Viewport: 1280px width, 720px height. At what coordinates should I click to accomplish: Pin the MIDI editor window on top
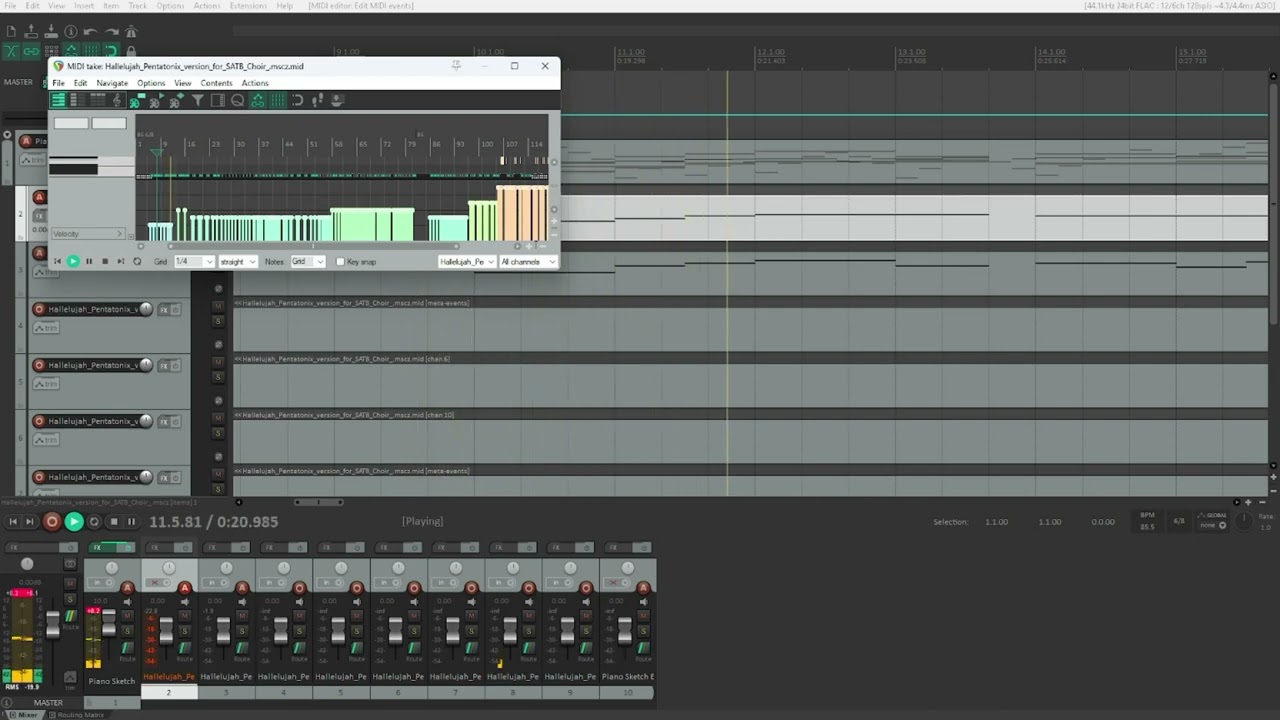click(x=456, y=66)
